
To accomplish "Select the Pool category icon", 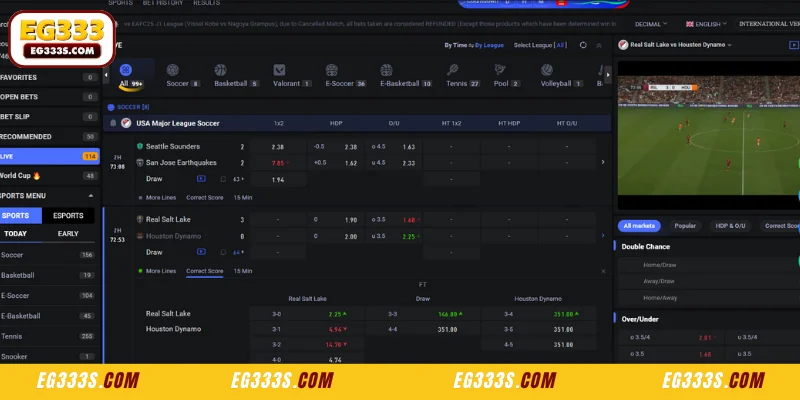I will (x=500, y=70).
